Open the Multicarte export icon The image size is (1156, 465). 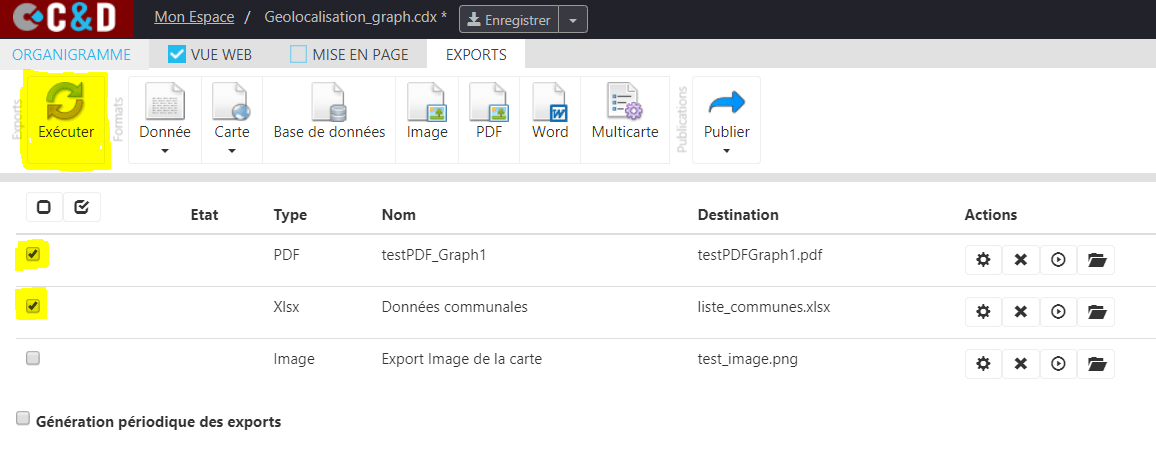(624, 102)
